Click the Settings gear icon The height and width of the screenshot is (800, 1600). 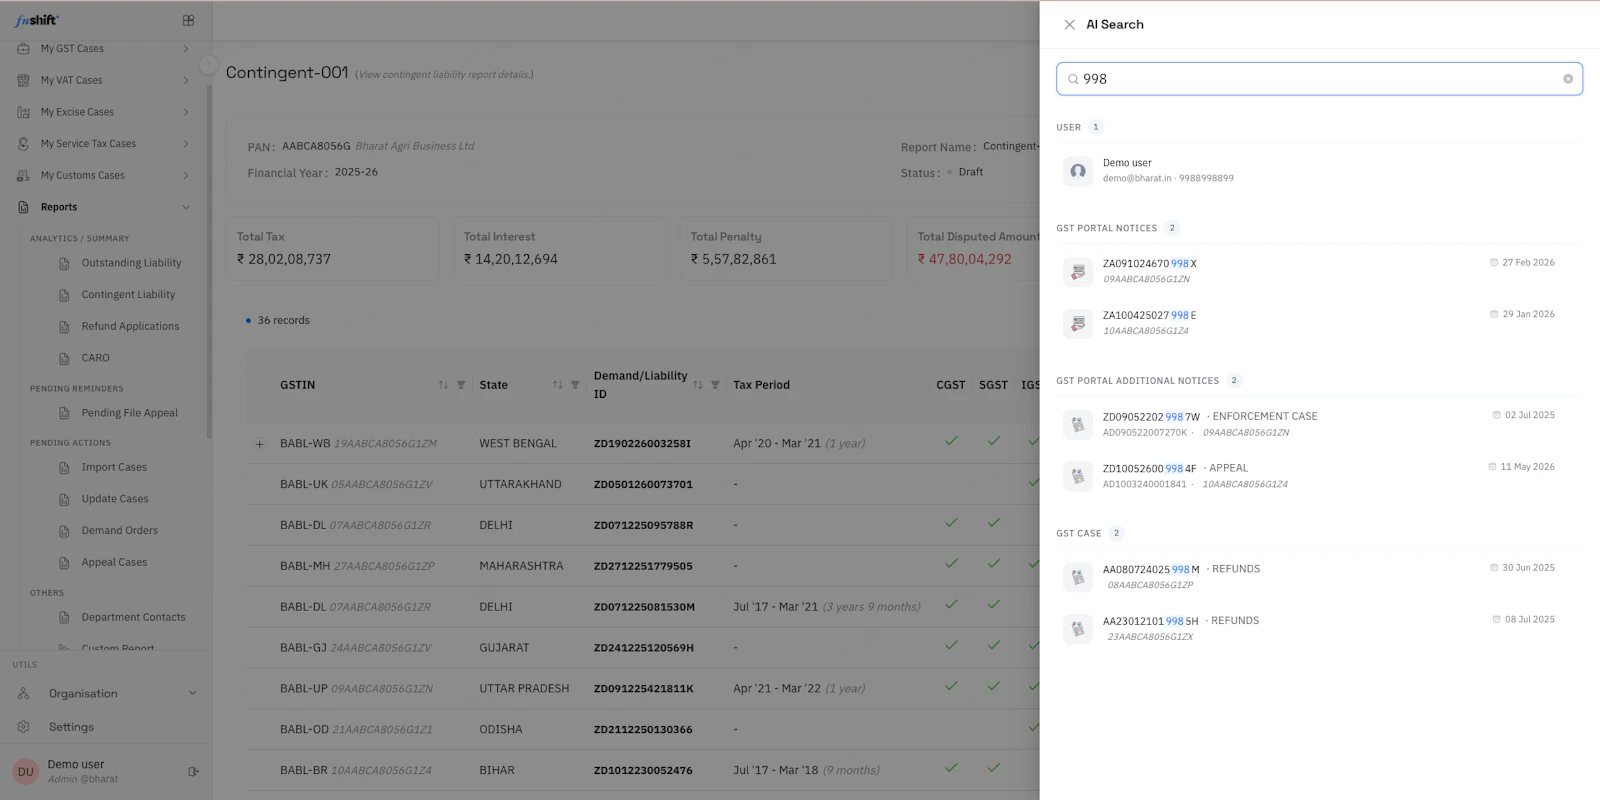click(23, 727)
